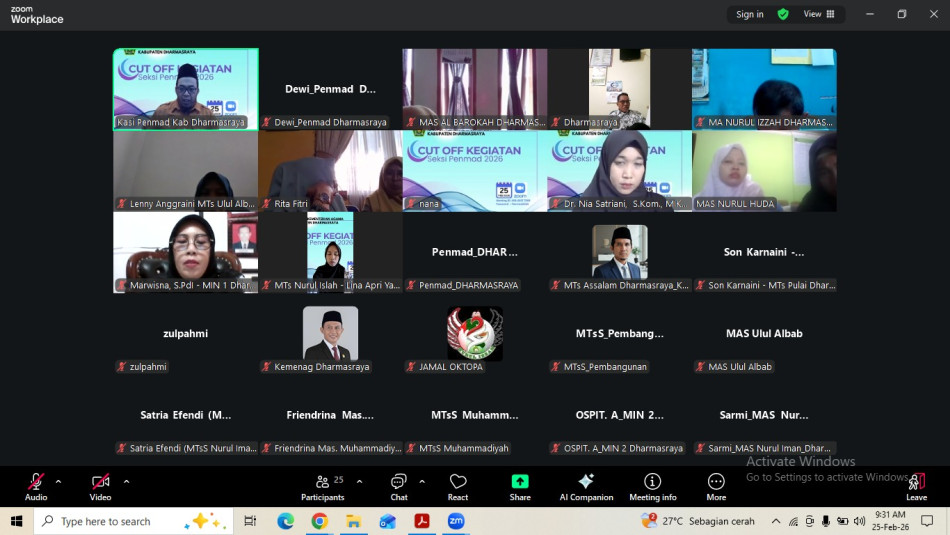Show Meeting info

pyautogui.click(x=653, y=487)
